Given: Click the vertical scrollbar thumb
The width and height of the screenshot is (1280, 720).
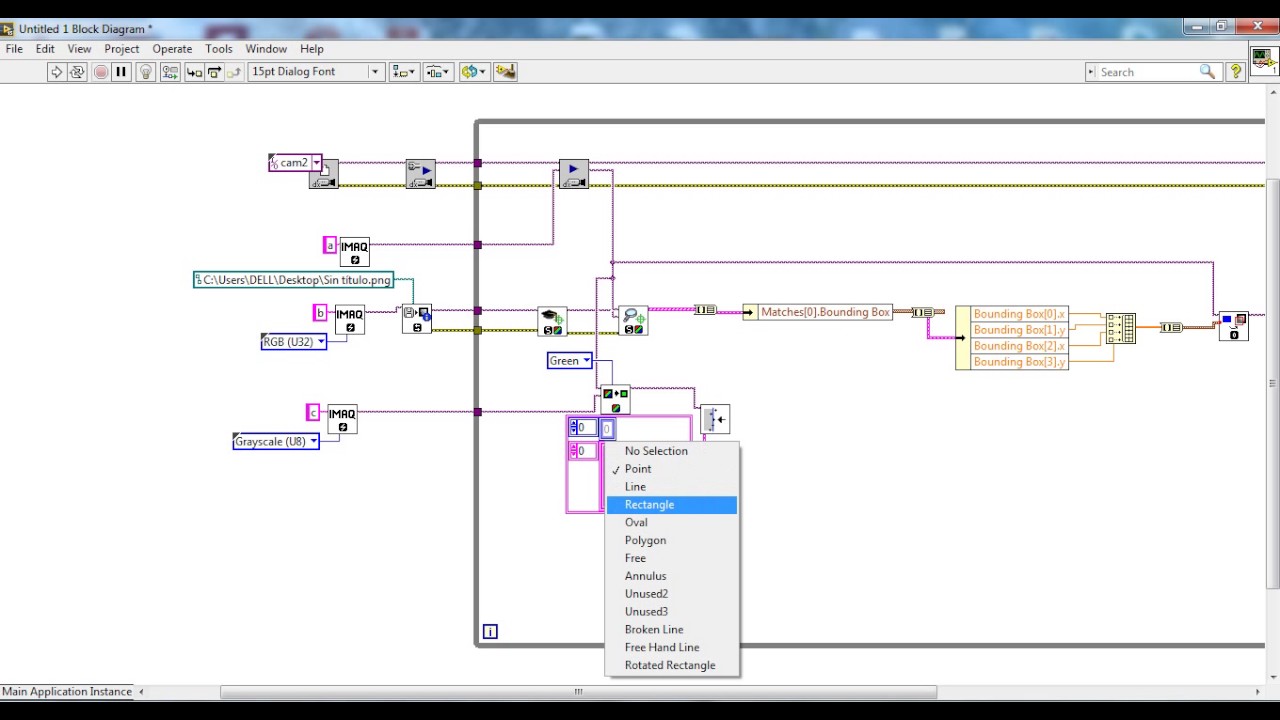Looking at the screenshot, I should [x=1272, y=385].
